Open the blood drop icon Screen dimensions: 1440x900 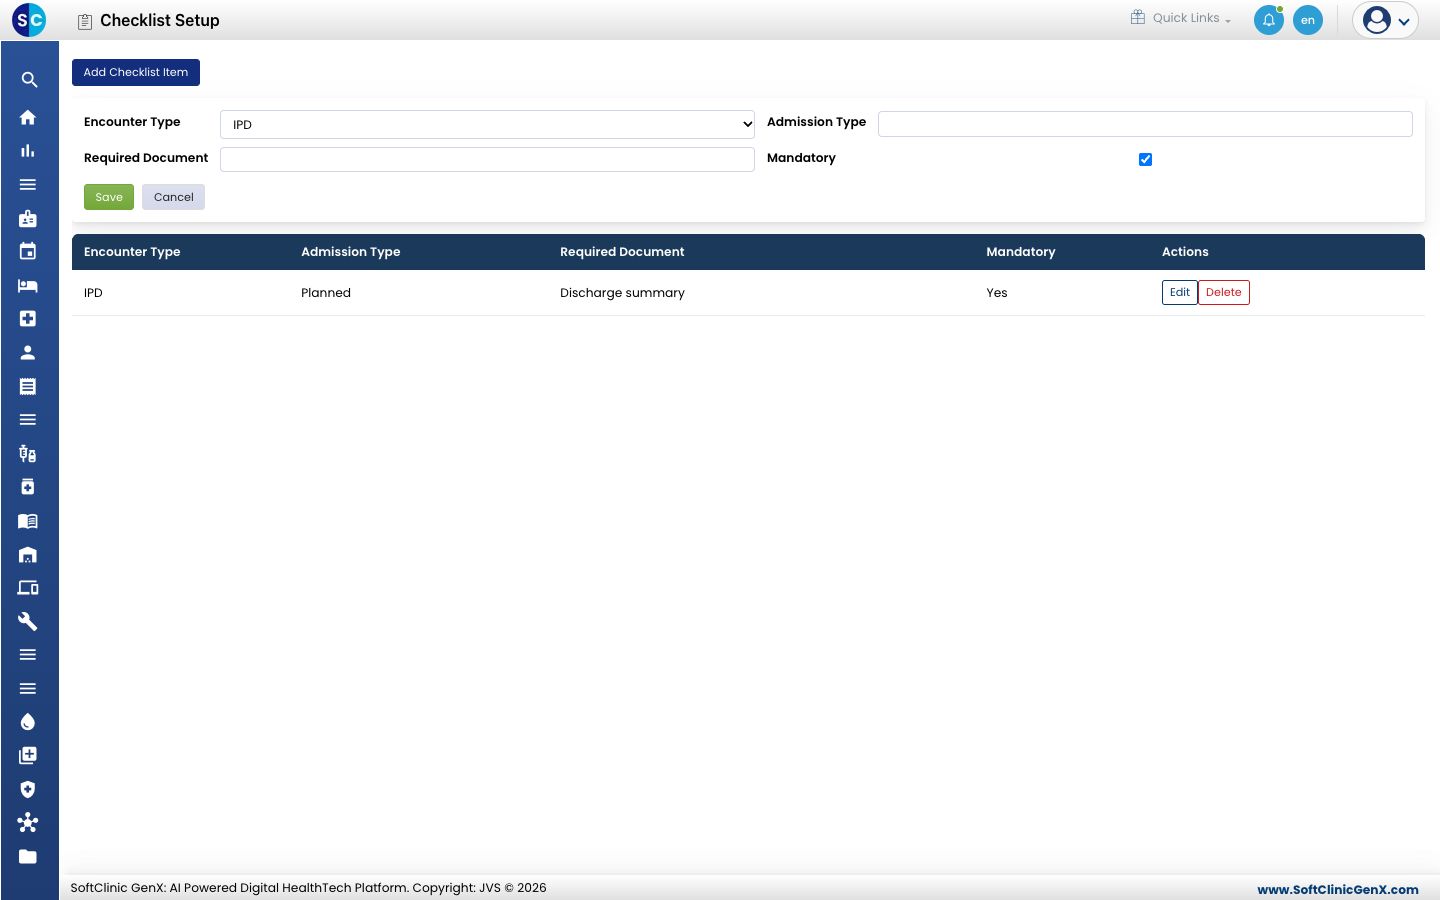[28, 722]
